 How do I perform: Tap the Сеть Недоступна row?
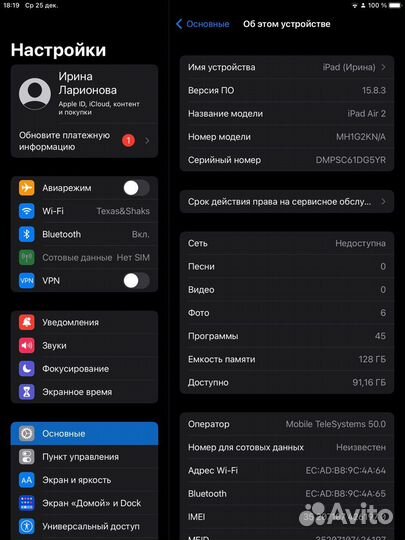coord(287,243)
